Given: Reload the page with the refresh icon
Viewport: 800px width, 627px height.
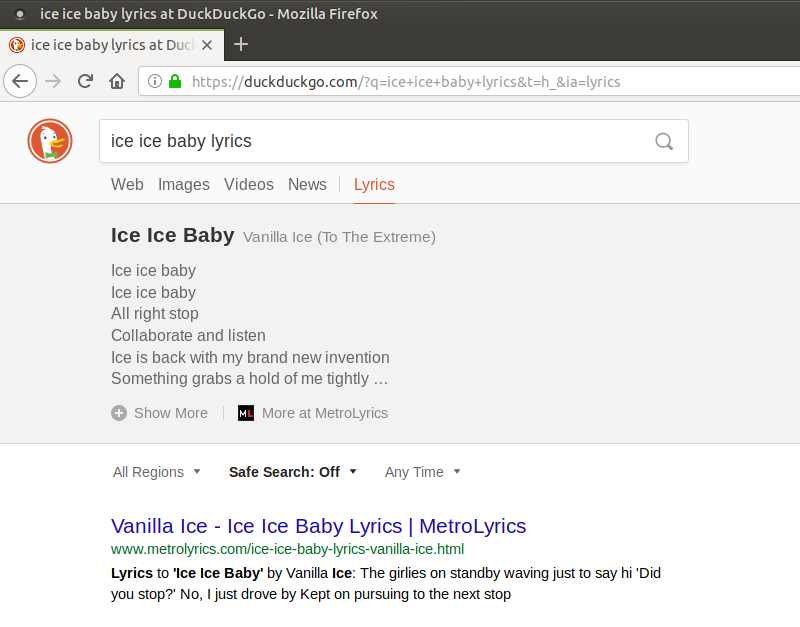Looking at the screenshot, I should pos(86,81).
